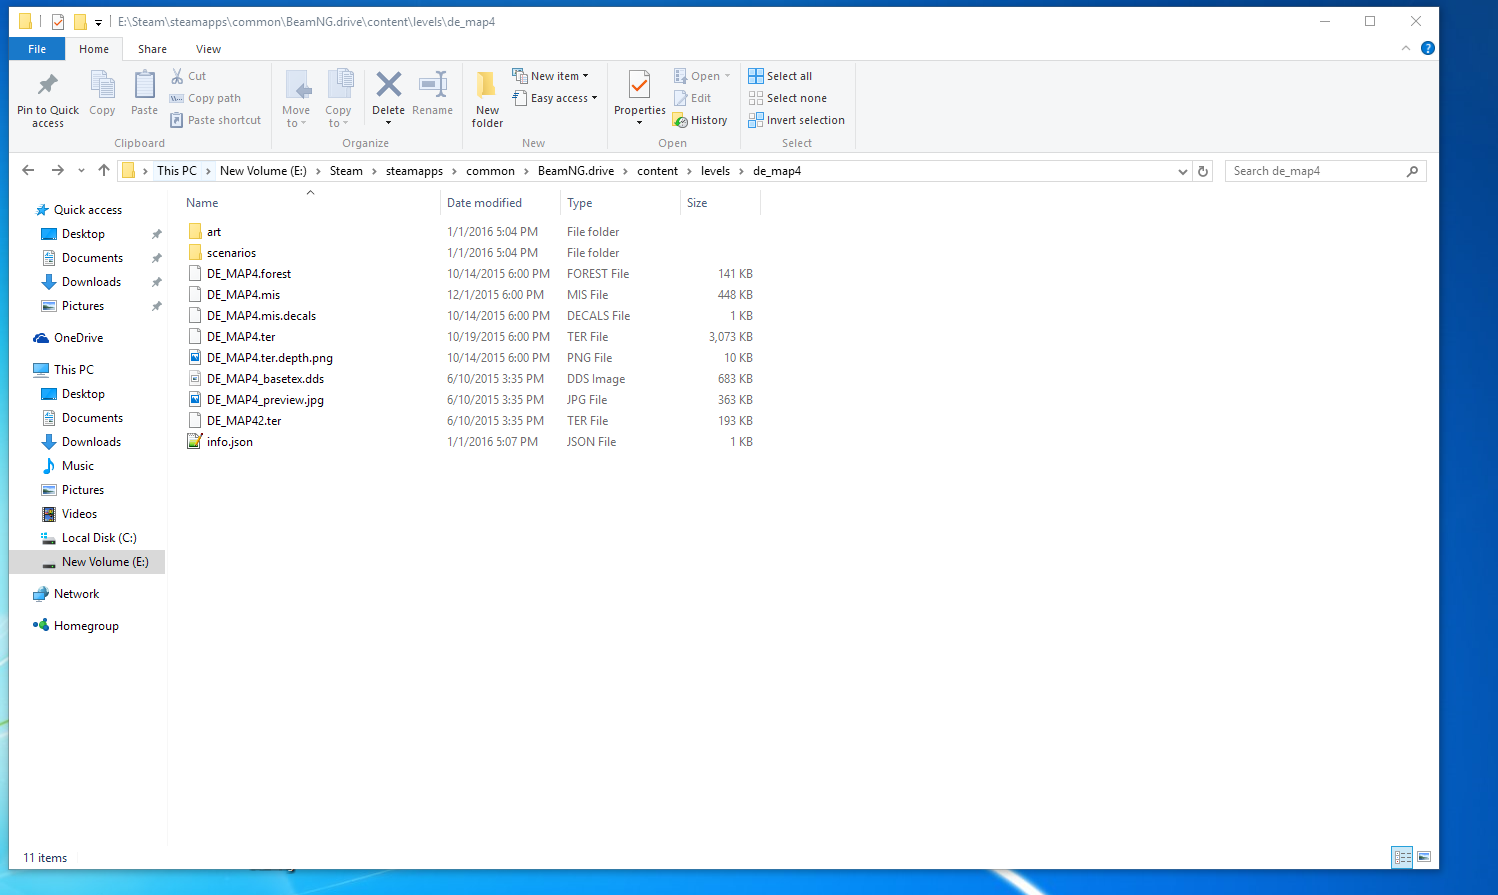Sort by the Size column header
Viewport: 1498px width, 895px height.
coord(720,203)
